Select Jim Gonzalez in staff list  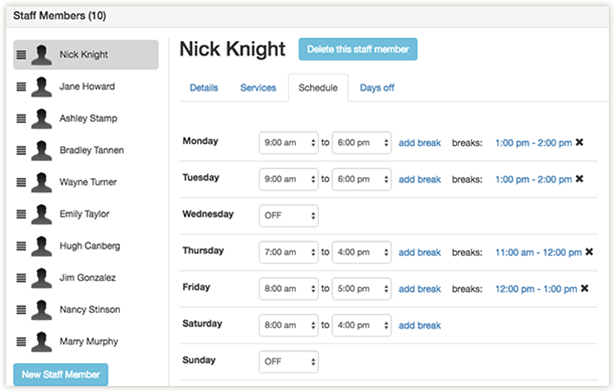pyautogui.click(x=86, y=278)
